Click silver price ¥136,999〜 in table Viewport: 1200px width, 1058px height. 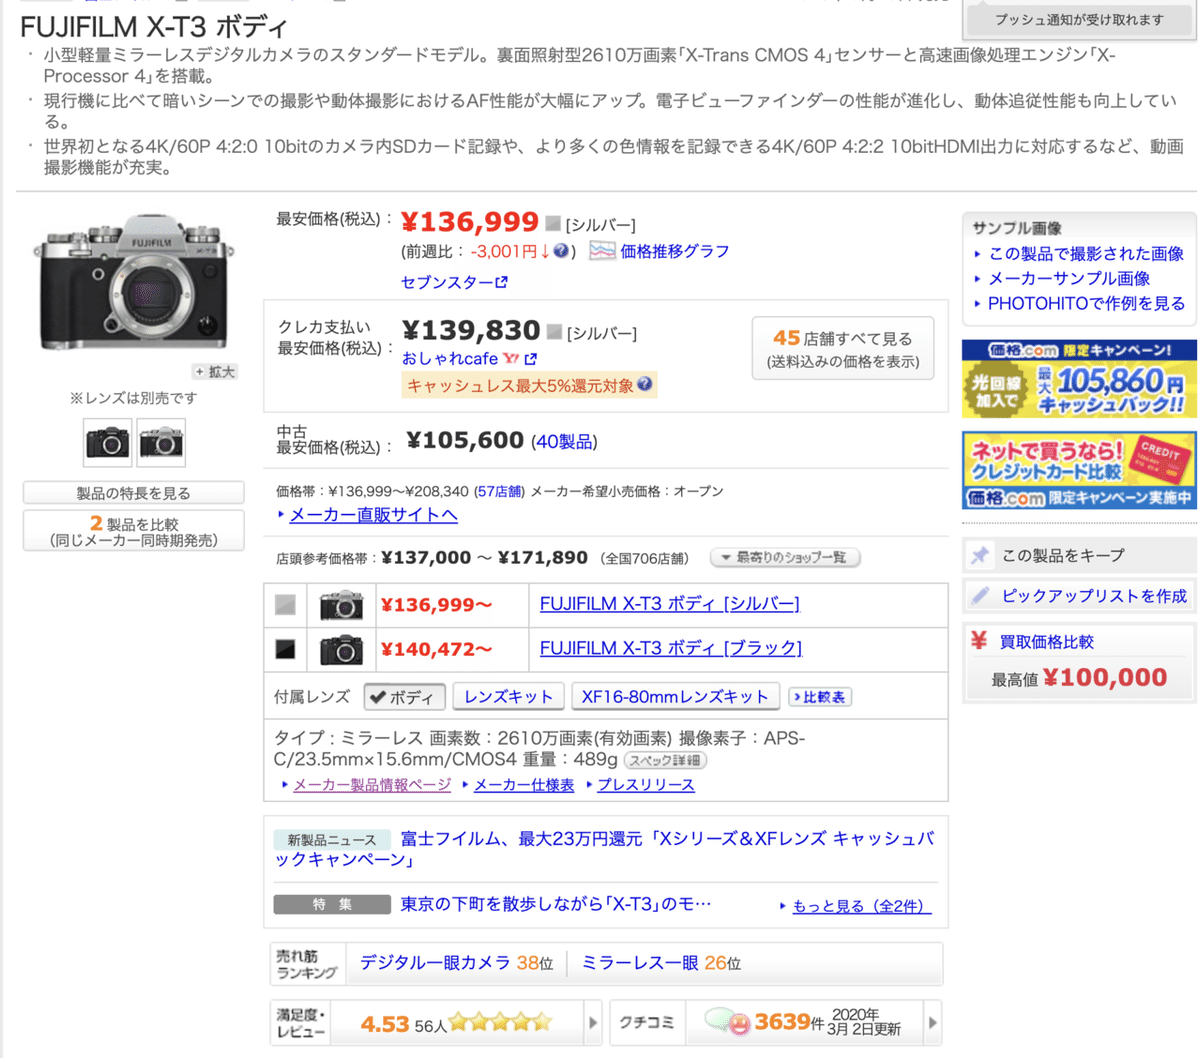[436, 605]
